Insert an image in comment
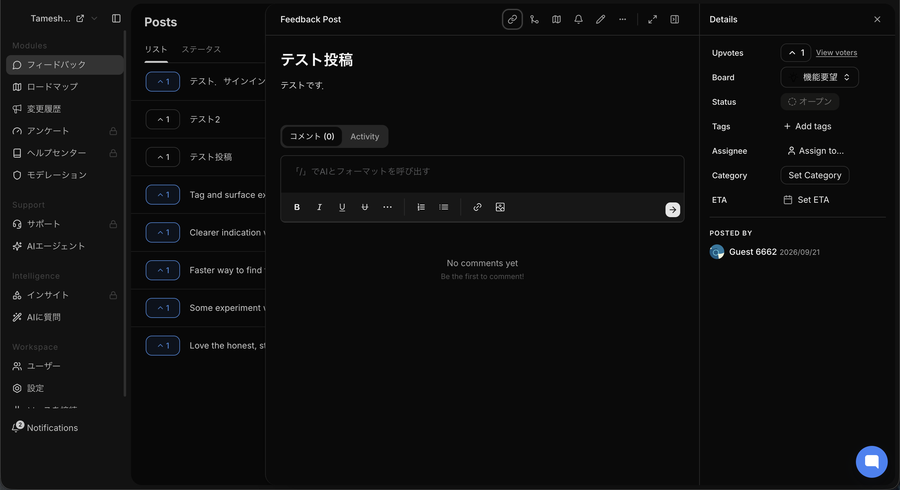This screenshot has width=900, height=490. pyautogui.click(x=500, y=207)
